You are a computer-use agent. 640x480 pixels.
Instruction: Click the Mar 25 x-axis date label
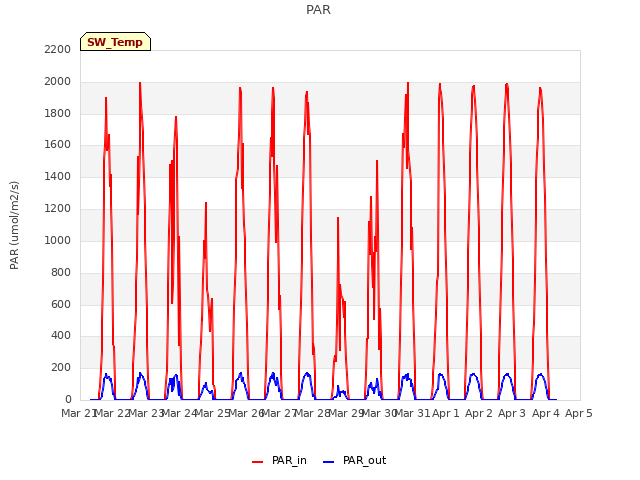click(212, 413)
